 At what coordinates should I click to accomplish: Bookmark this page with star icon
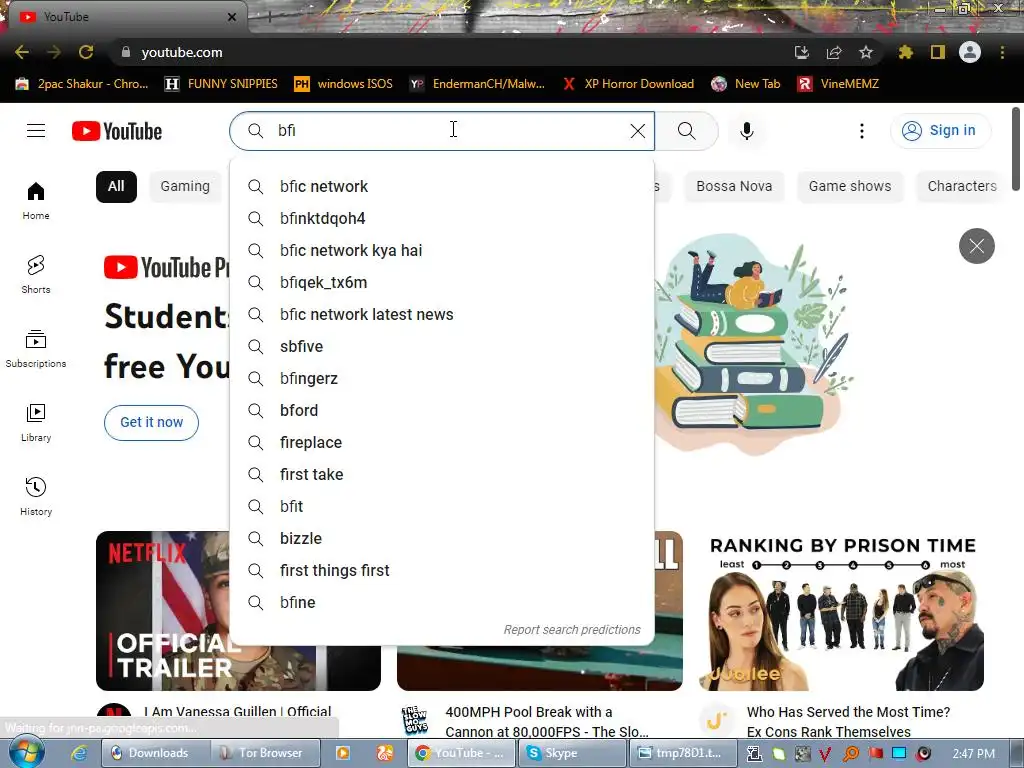click(865, 52)
